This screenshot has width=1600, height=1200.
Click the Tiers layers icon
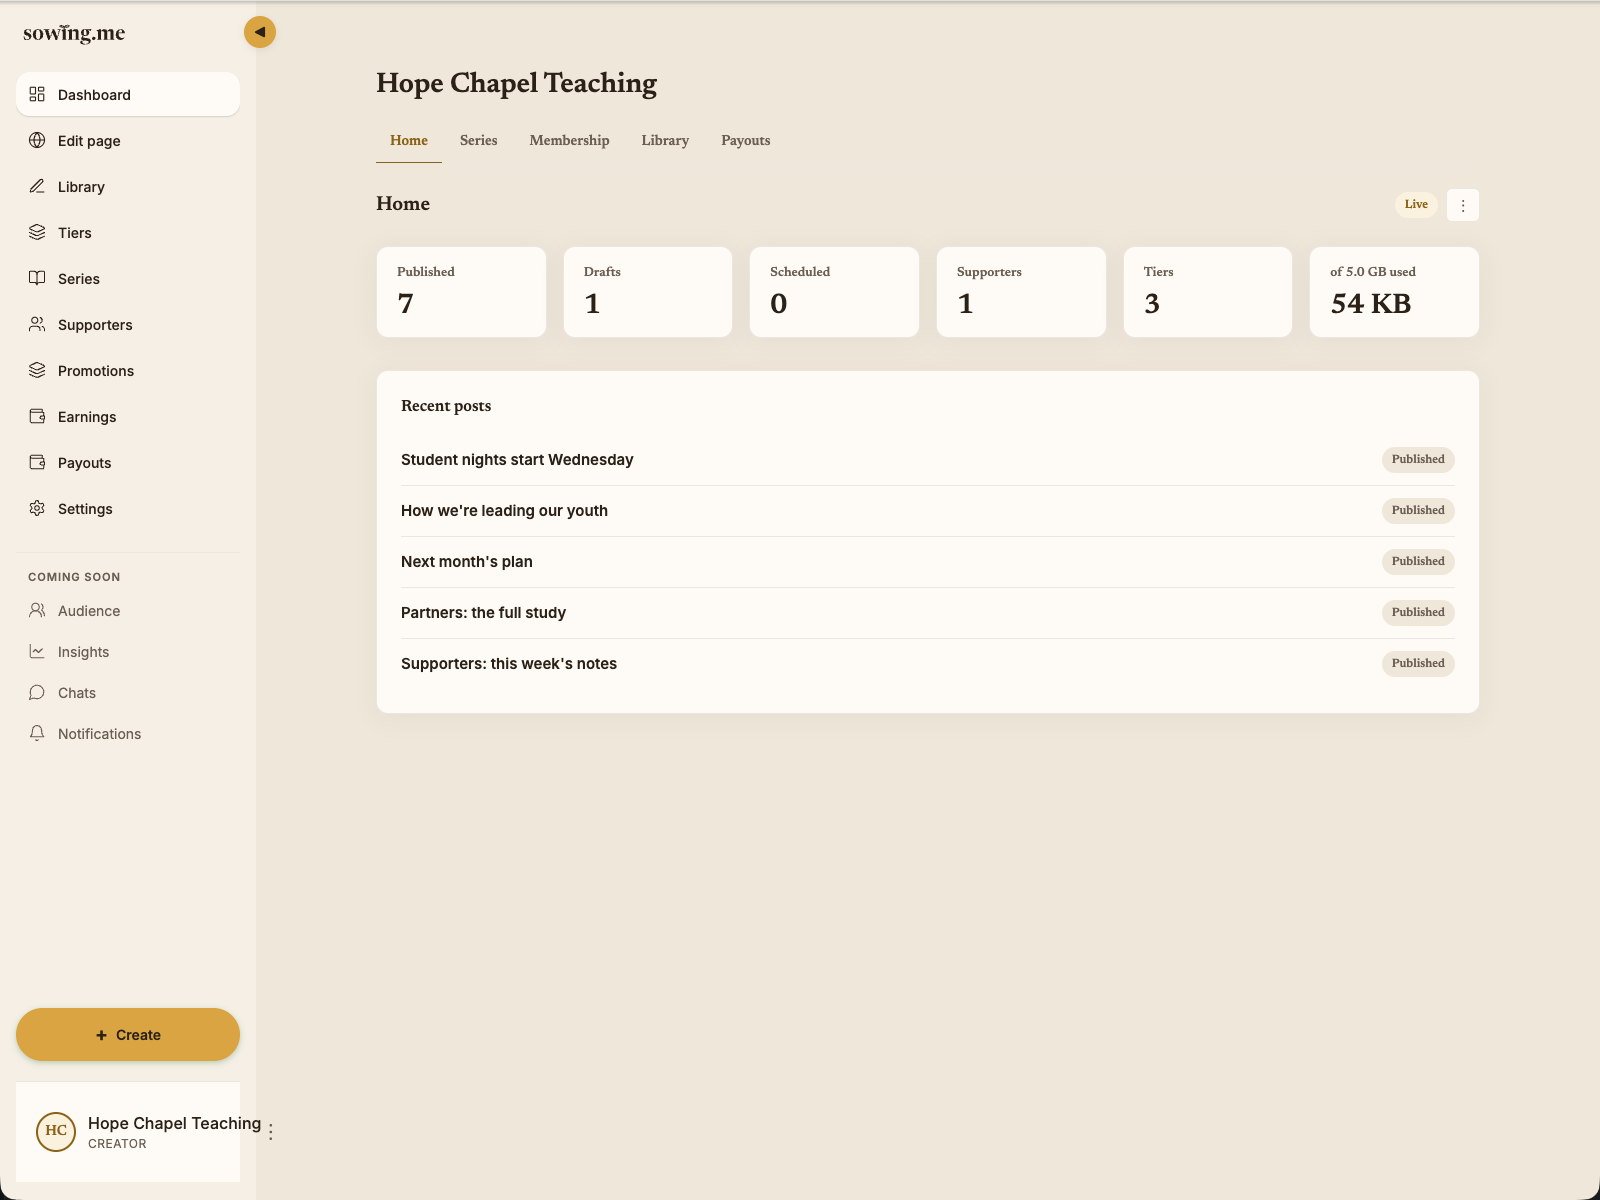click(x=37, y=232)
